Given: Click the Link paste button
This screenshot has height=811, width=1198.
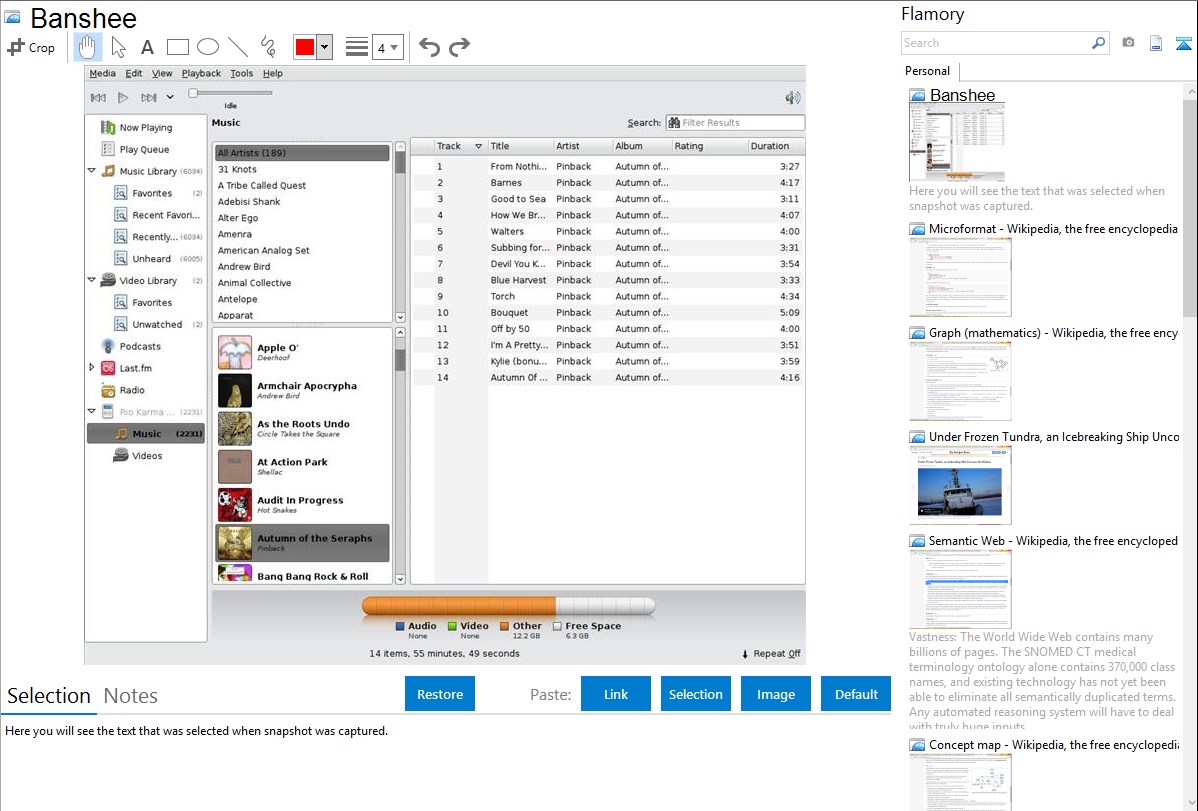Looking at the screenshot, I should coord(616,694).
